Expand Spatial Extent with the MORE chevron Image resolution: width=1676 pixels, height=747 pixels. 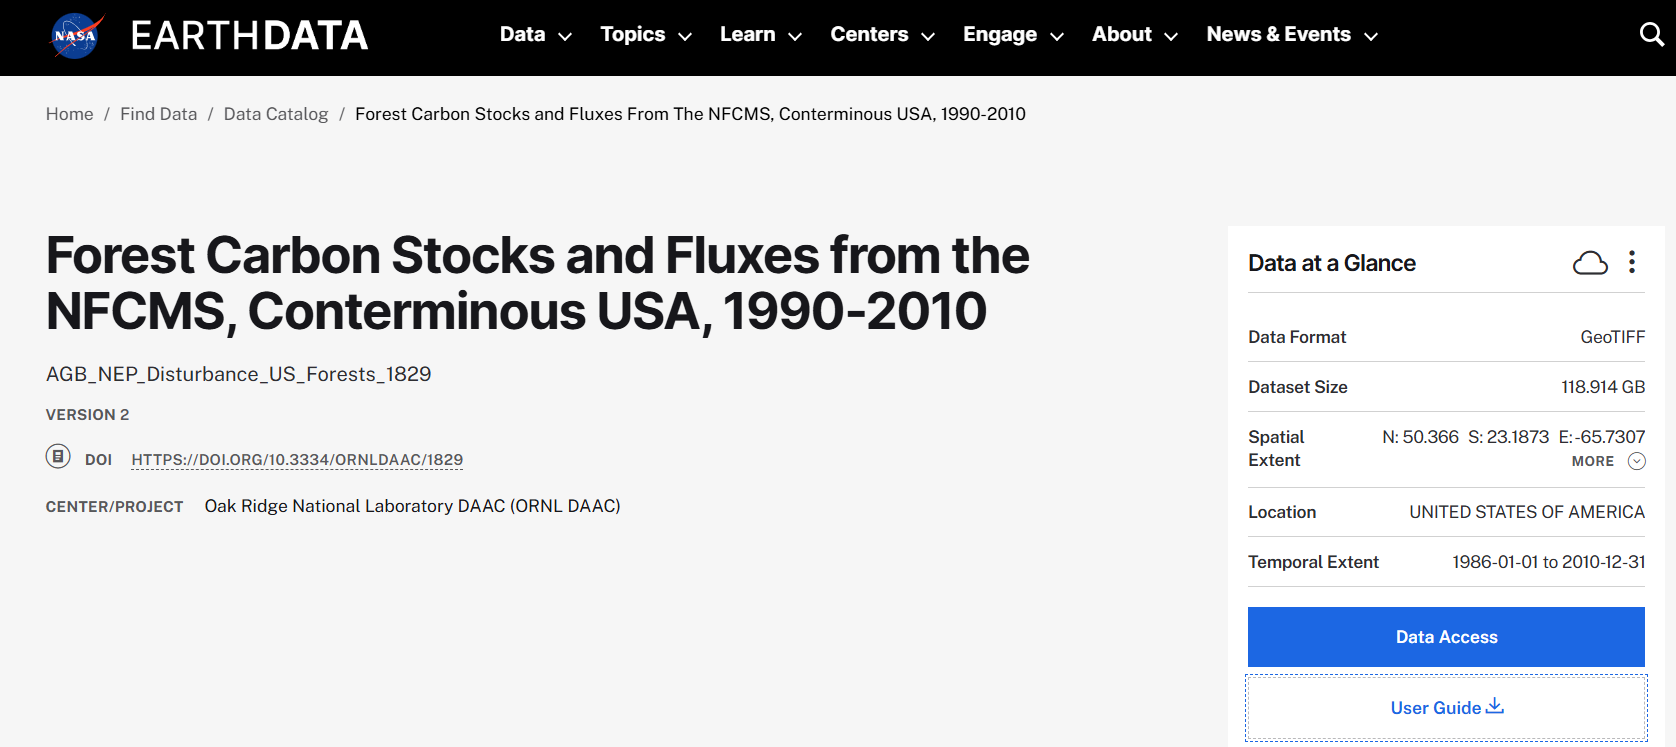pos(1637,461)
